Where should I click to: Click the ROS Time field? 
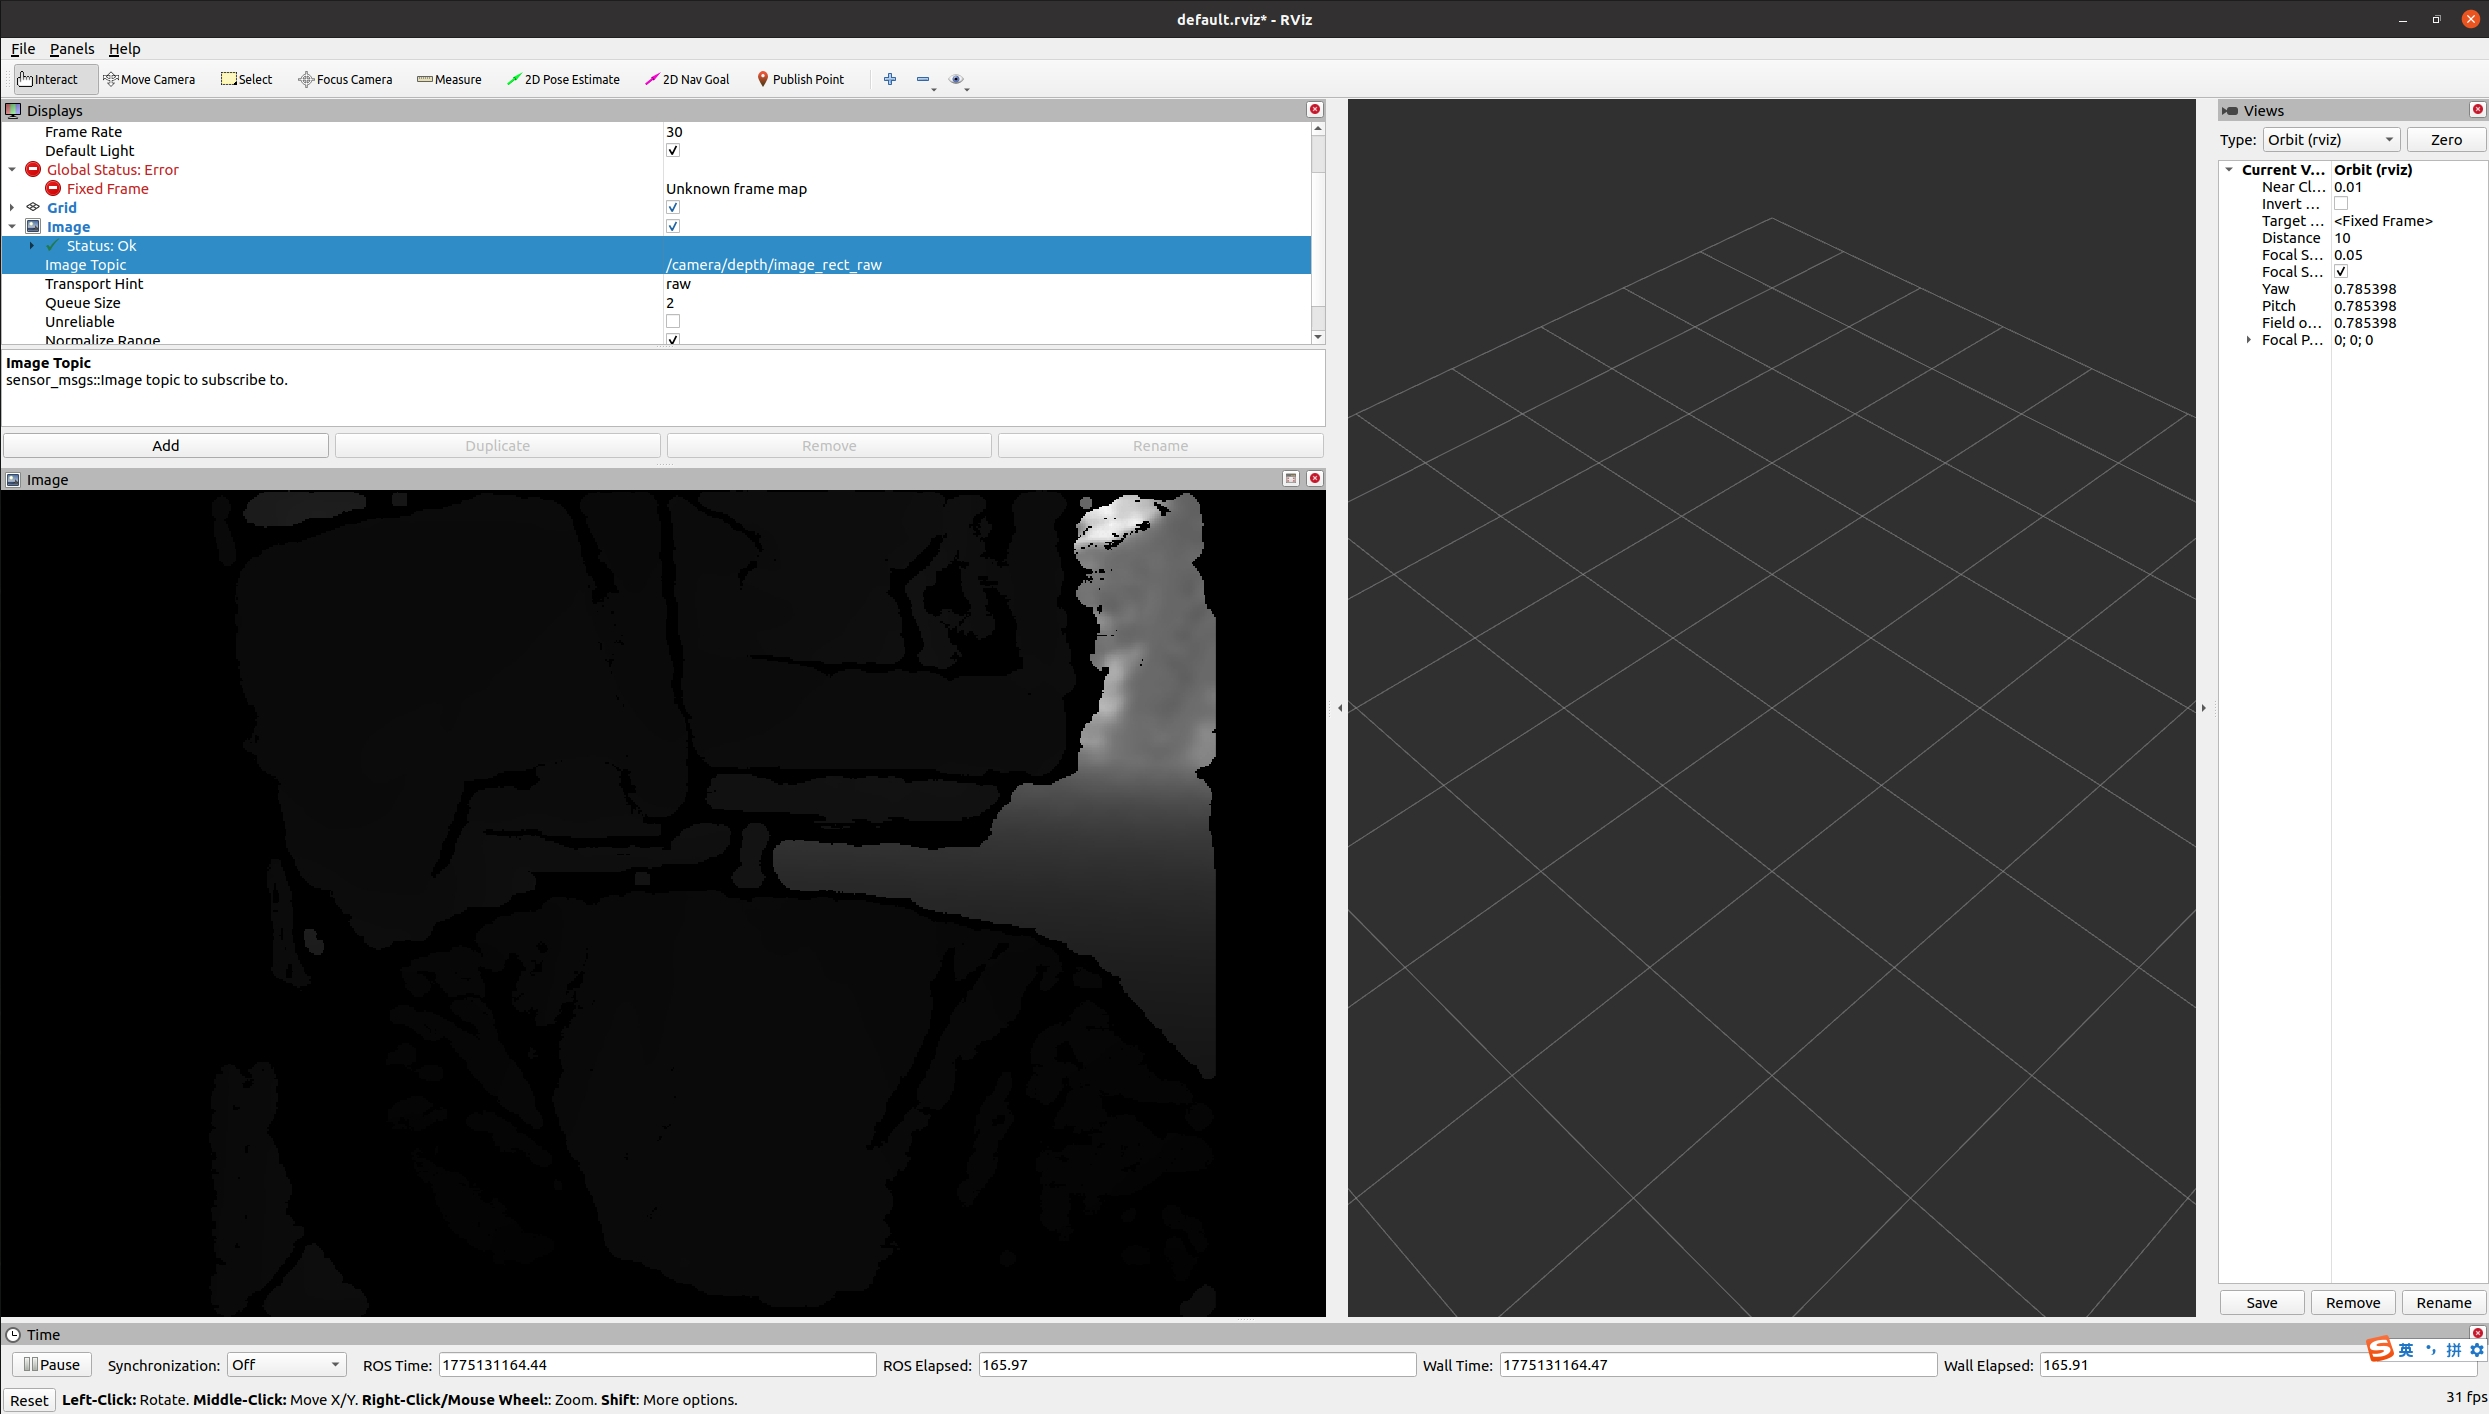(657, 1364)
